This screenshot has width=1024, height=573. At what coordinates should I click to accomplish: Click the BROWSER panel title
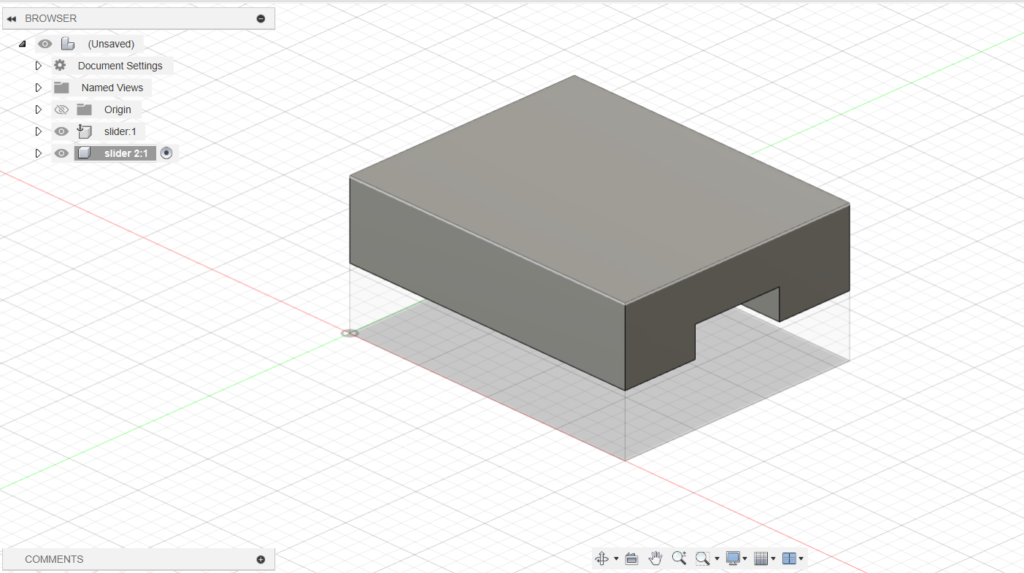point(50,18)
